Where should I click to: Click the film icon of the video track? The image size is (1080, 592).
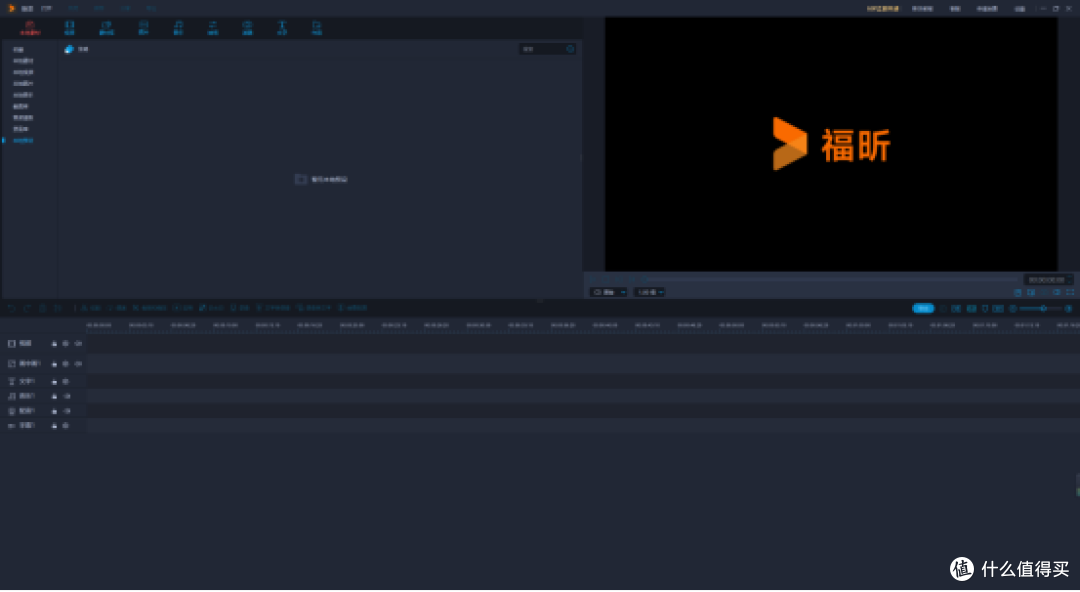coord(11,343)
